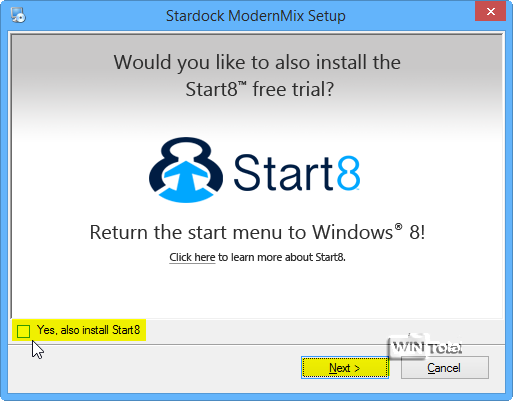Click the Start8 circular logo emblem
The width and height of the screenshot is (513, 401).
[x=186, y=170]
